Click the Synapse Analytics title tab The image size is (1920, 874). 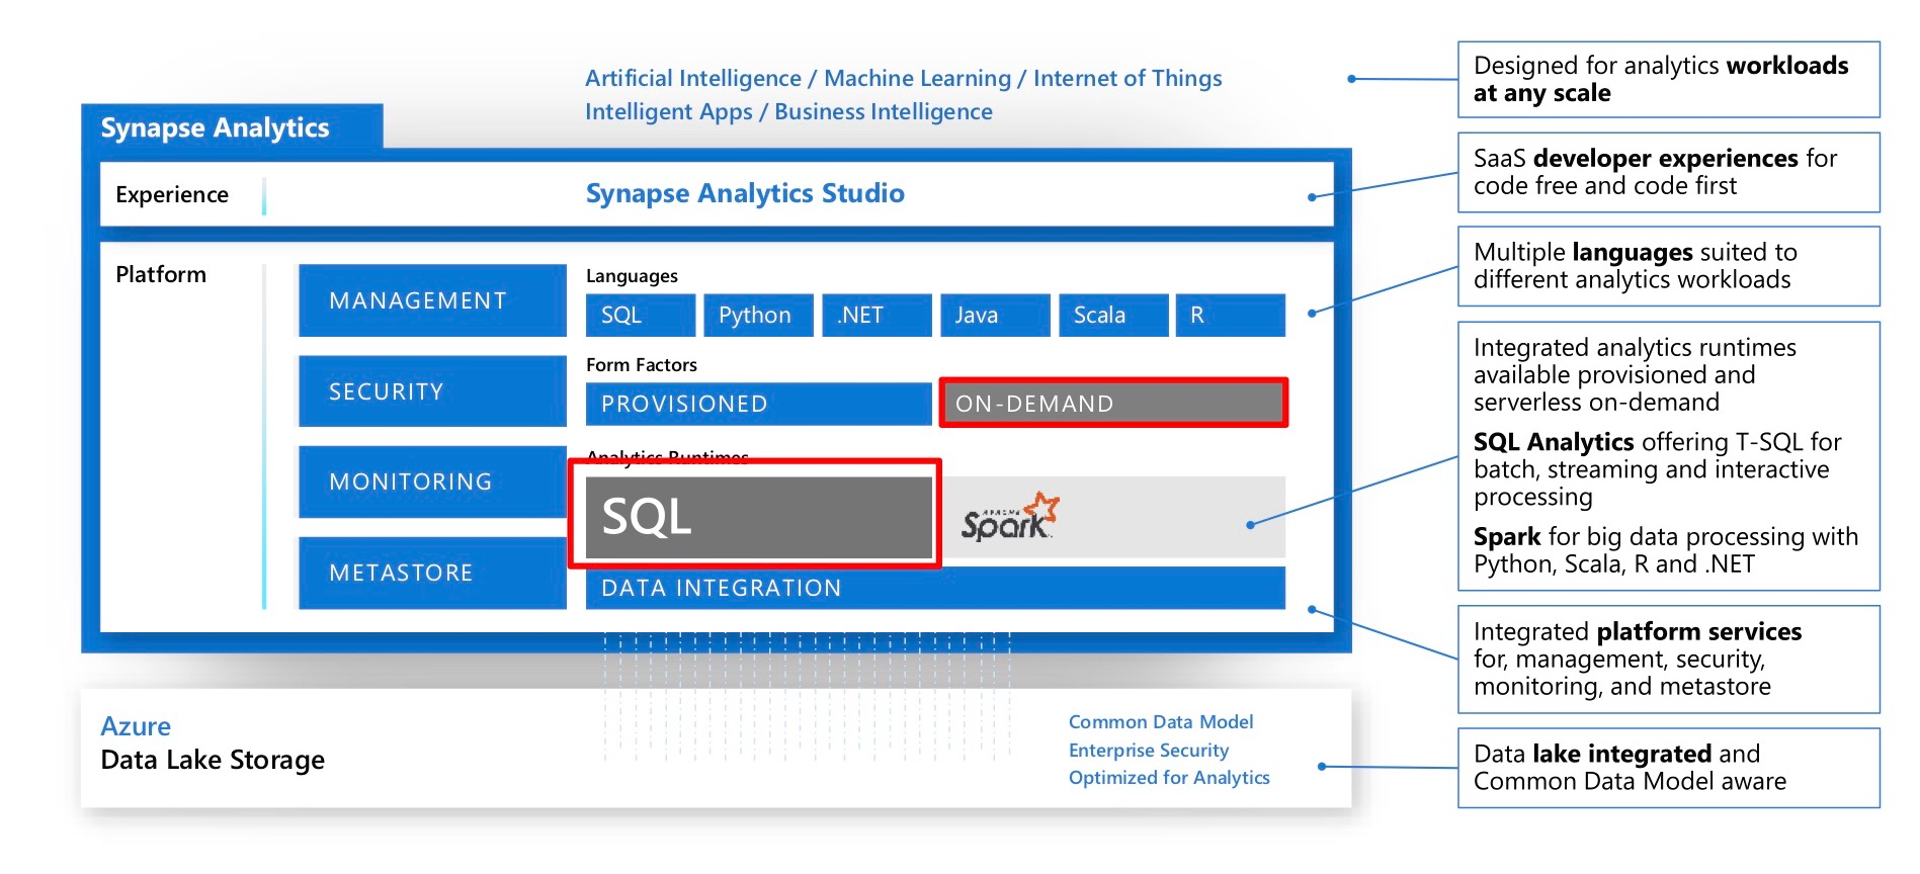pyautogui.click(x=232, y=127)
